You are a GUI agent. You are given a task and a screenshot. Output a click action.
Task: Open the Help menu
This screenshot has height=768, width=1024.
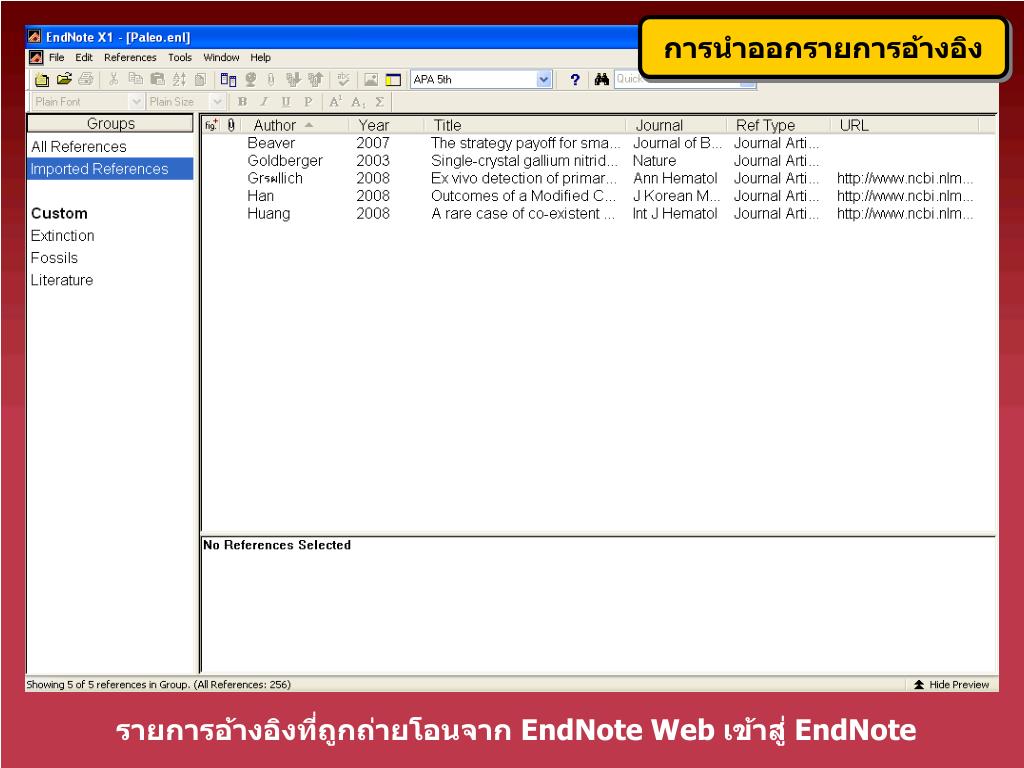pyautogui.click(x=260, y=57)
